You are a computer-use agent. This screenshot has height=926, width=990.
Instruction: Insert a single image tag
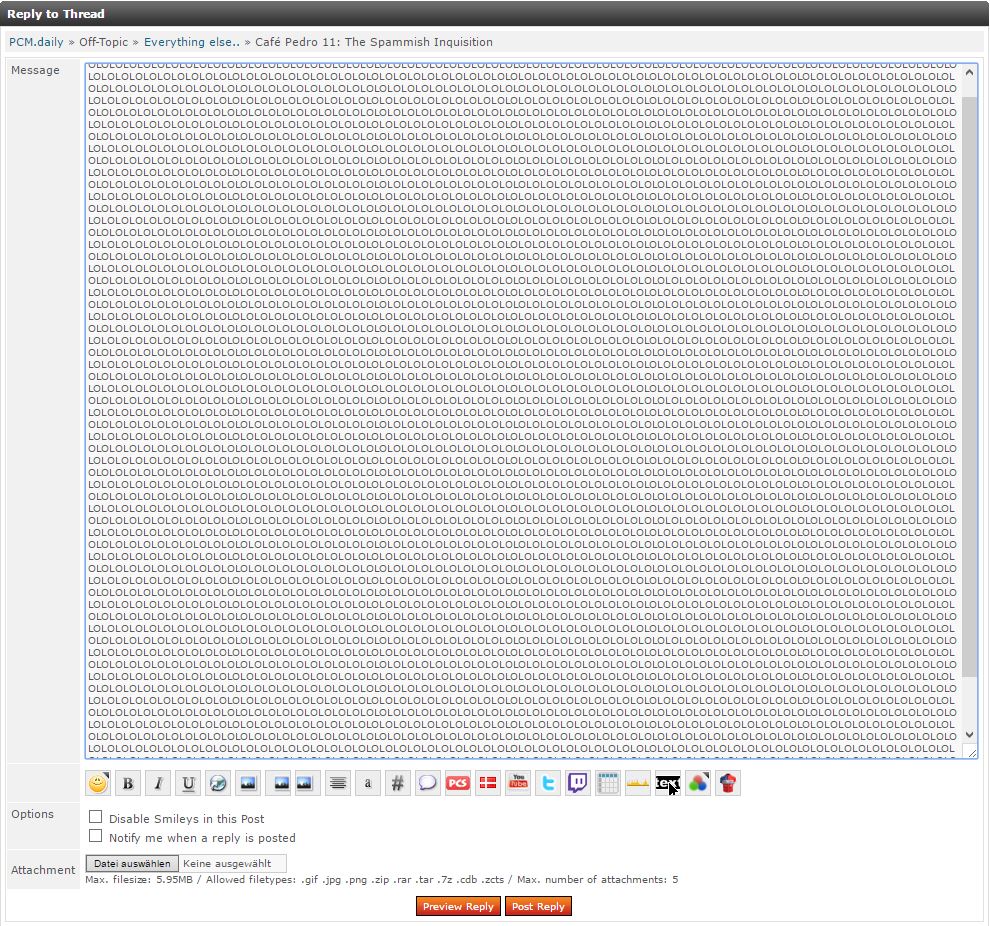coord(248,784)
